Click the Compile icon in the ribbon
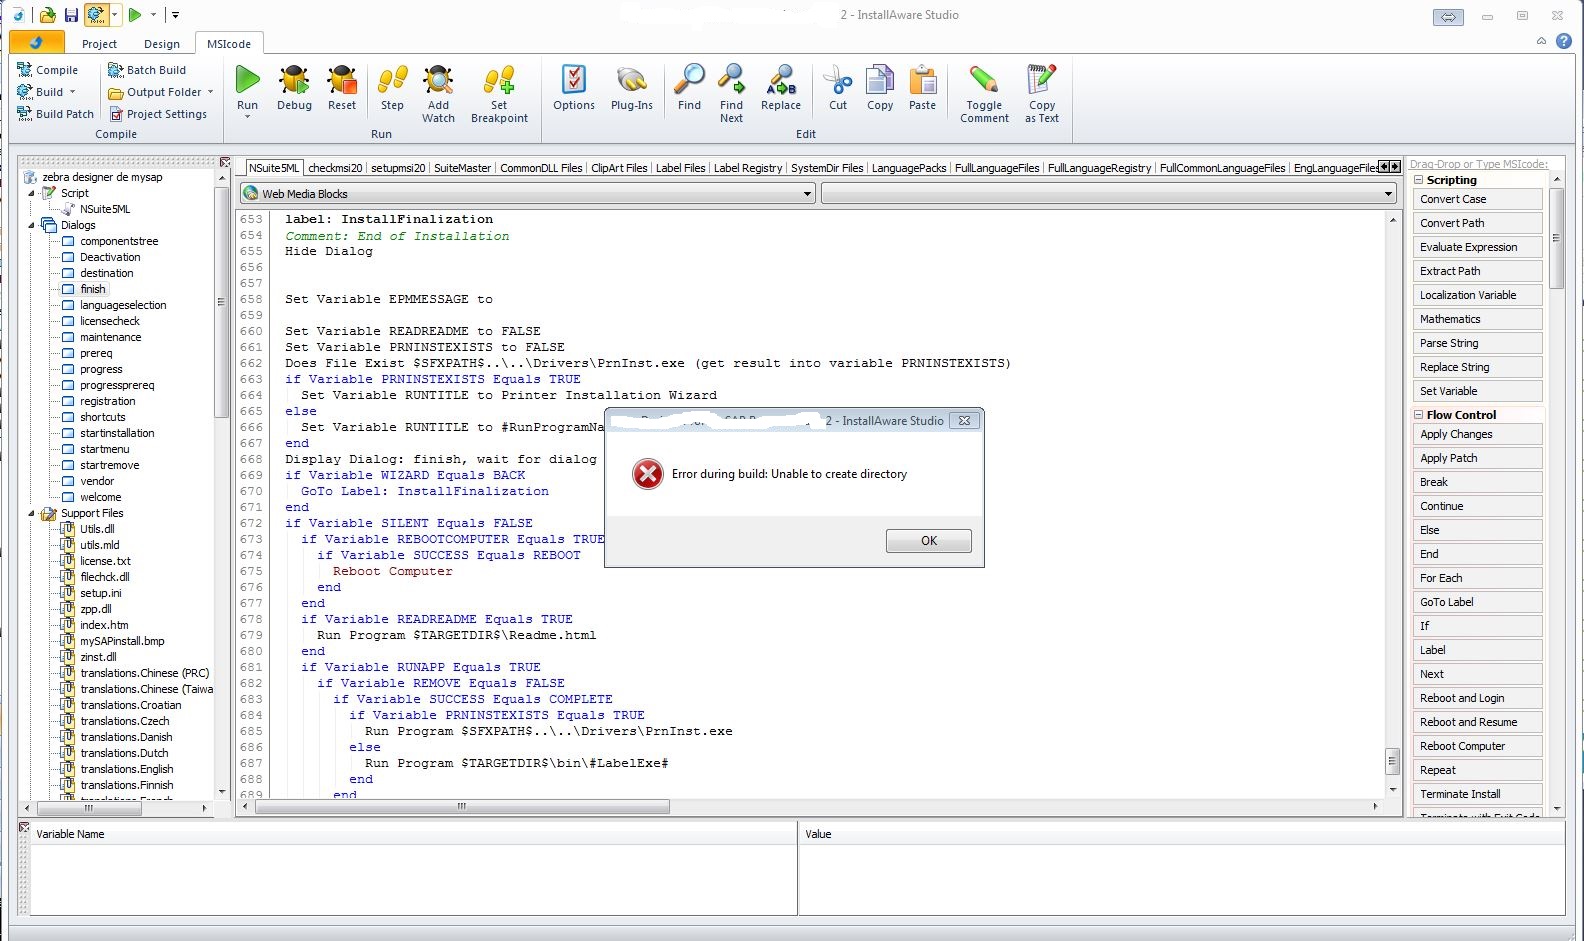 (x=25, y=70)
